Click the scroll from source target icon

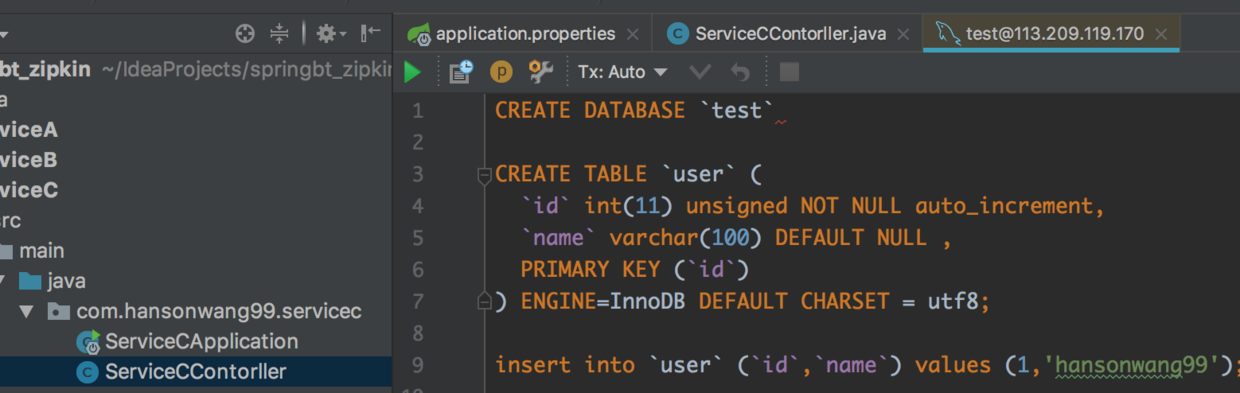(x=245, y=34)
